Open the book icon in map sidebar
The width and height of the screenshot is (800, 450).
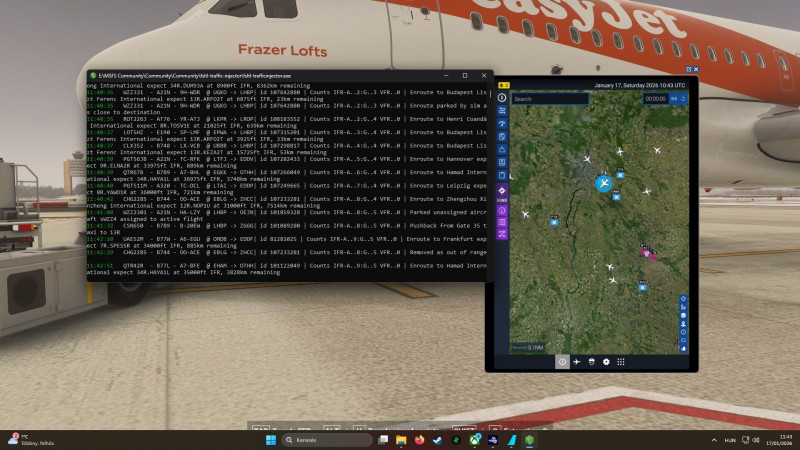[x=502, y=162]
